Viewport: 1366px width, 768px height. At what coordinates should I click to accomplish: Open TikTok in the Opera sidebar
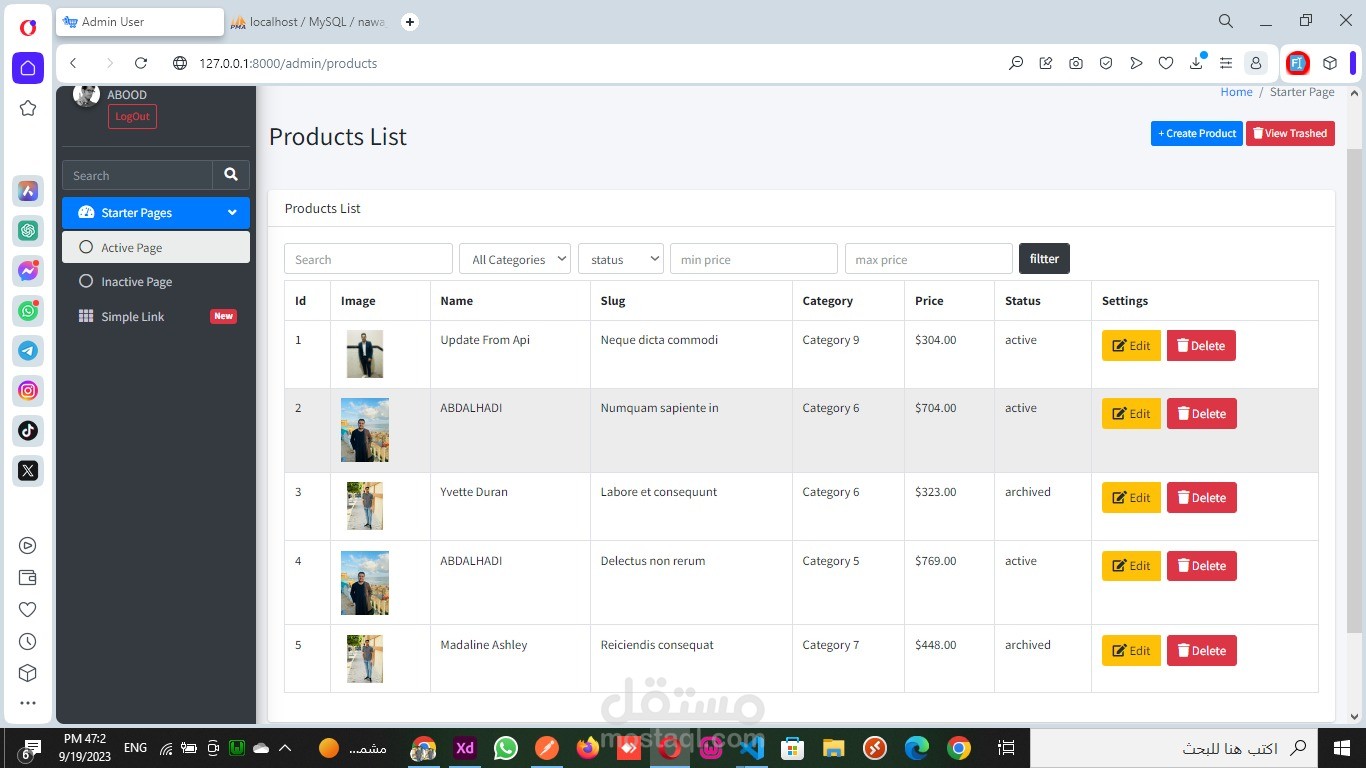coord(28,430)
